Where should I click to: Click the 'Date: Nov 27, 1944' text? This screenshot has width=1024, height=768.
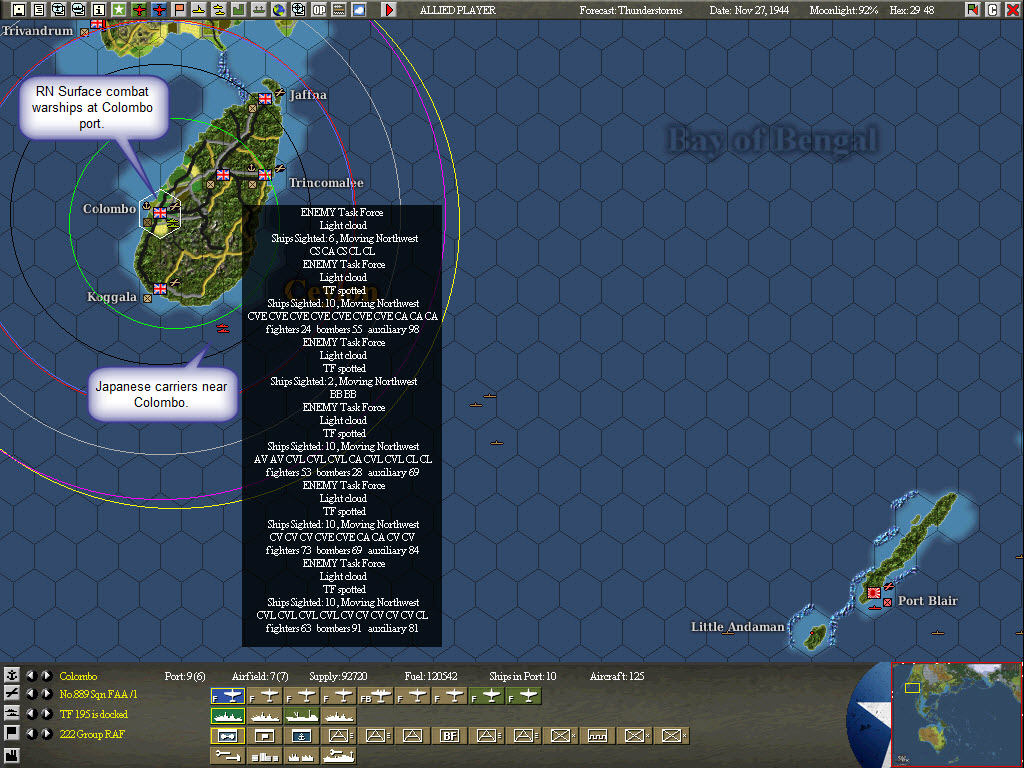pos(749,10)
